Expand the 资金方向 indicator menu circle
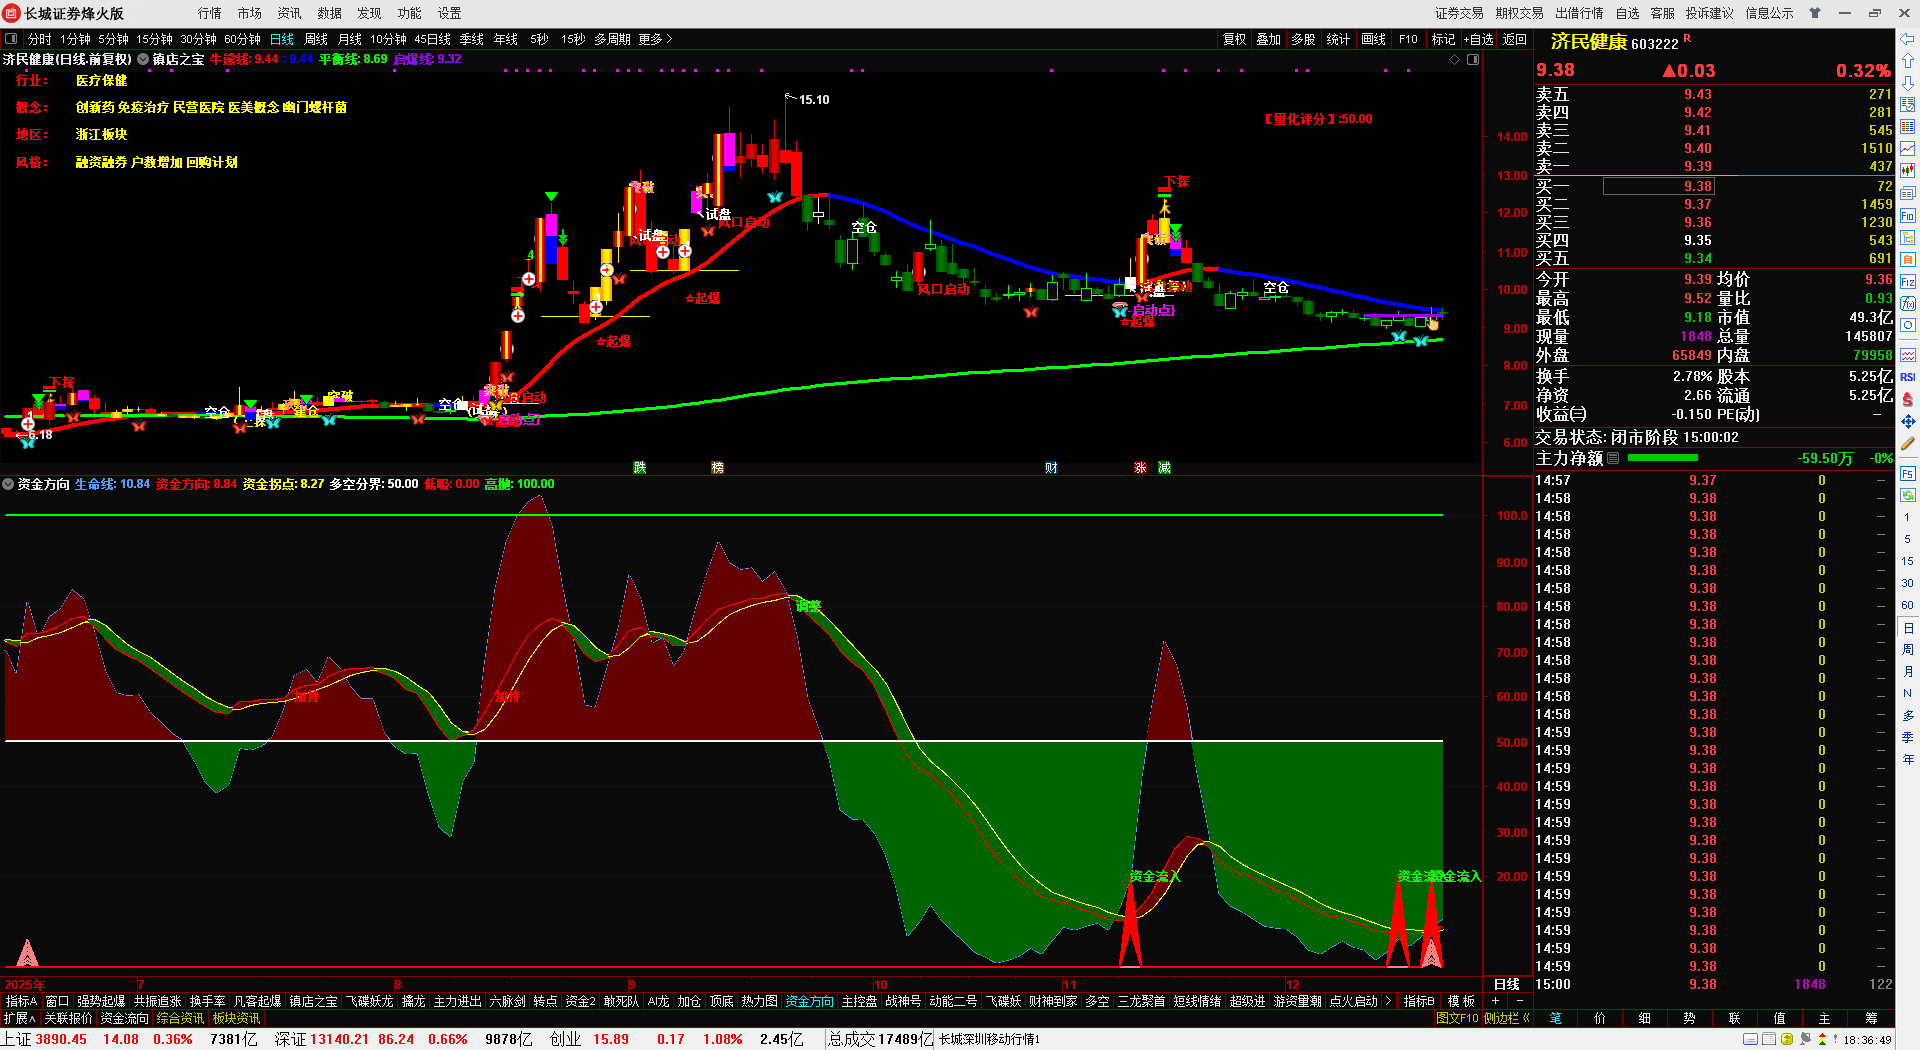The image size is (1920, 1050). [x=8, y=484]
